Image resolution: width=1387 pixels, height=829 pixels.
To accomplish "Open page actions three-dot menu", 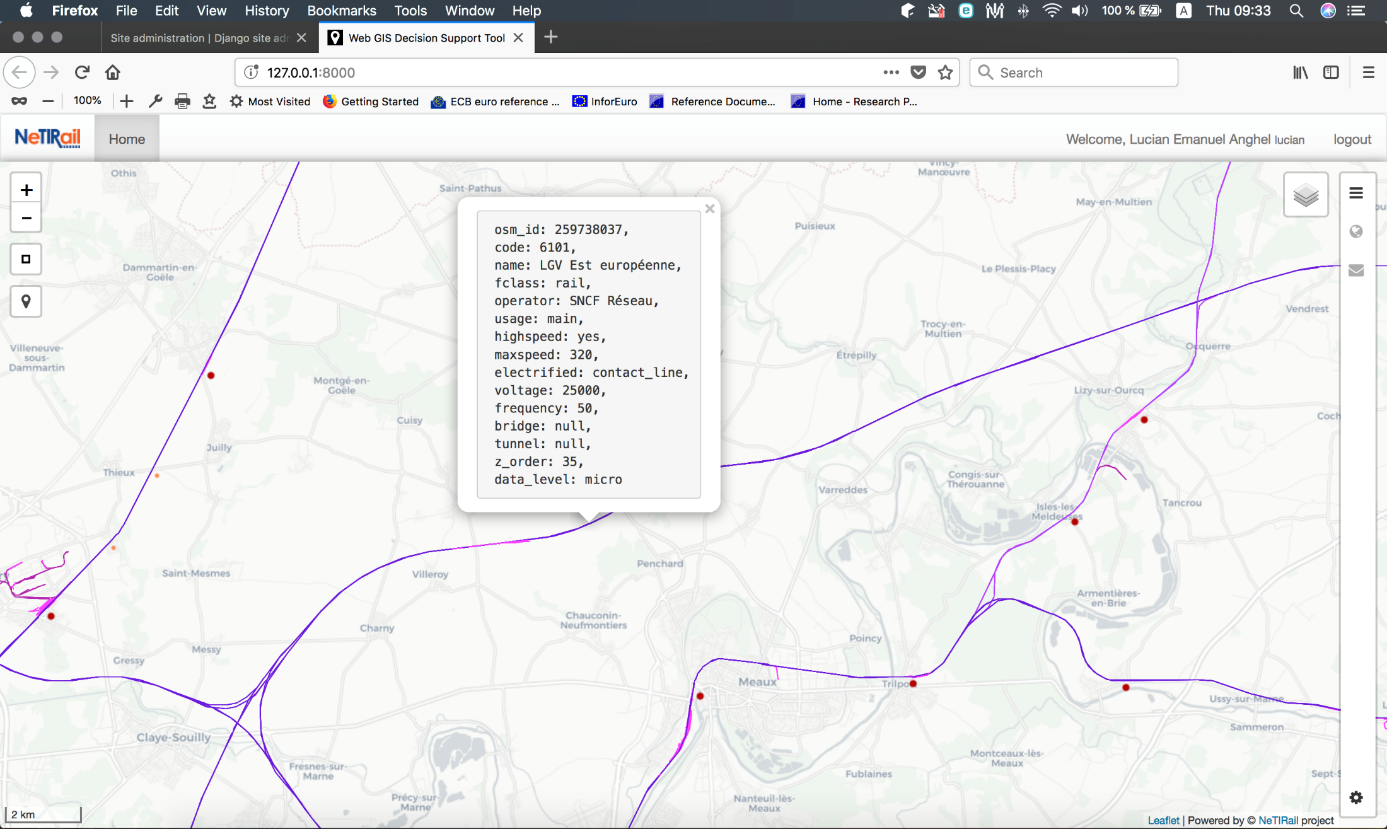I will (891, 73).
